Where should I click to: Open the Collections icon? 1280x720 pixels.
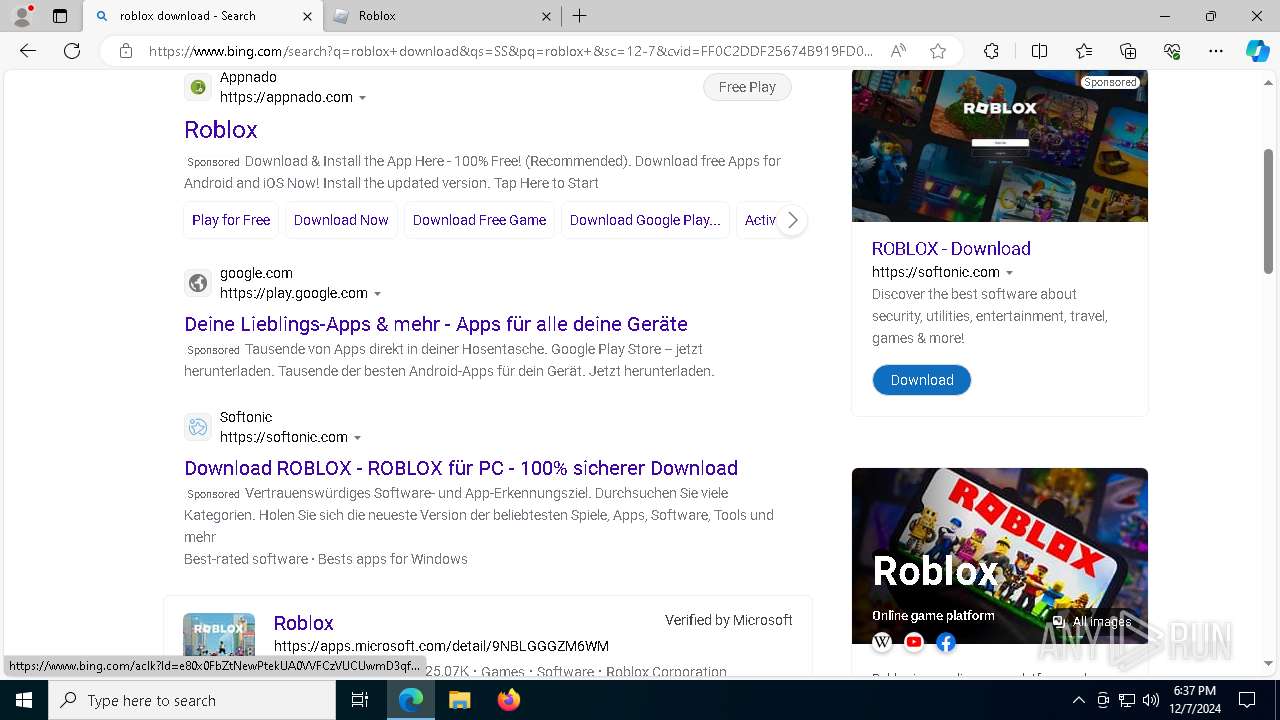click(1128, 51)
